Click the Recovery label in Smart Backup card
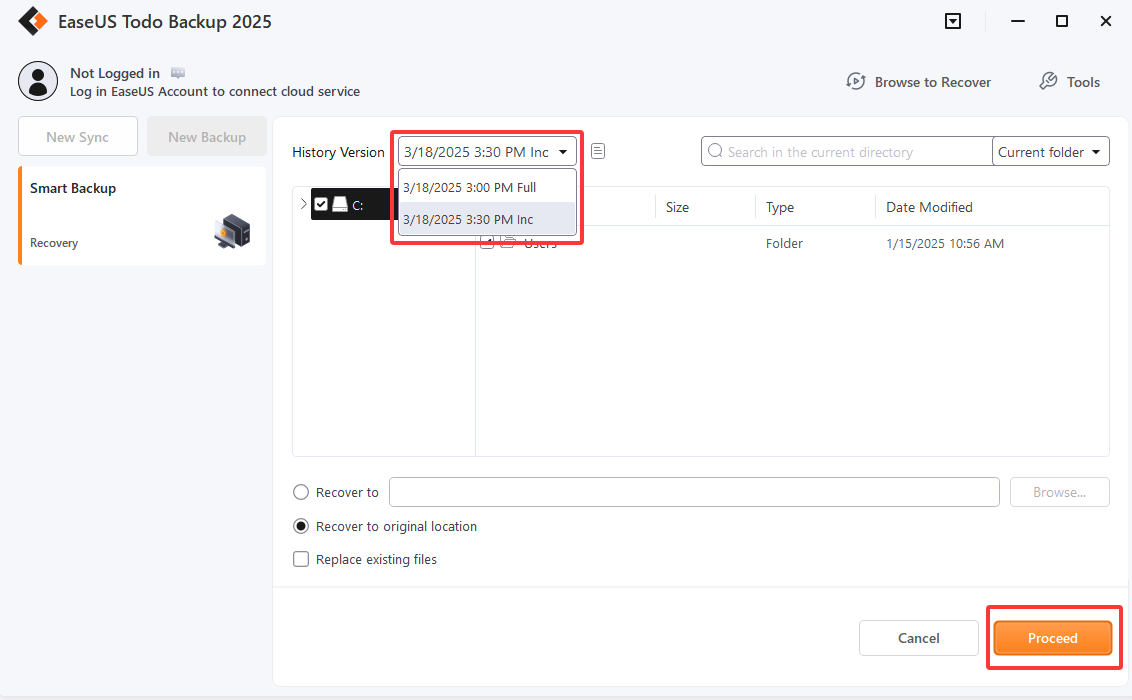 [x=54, y=243]
